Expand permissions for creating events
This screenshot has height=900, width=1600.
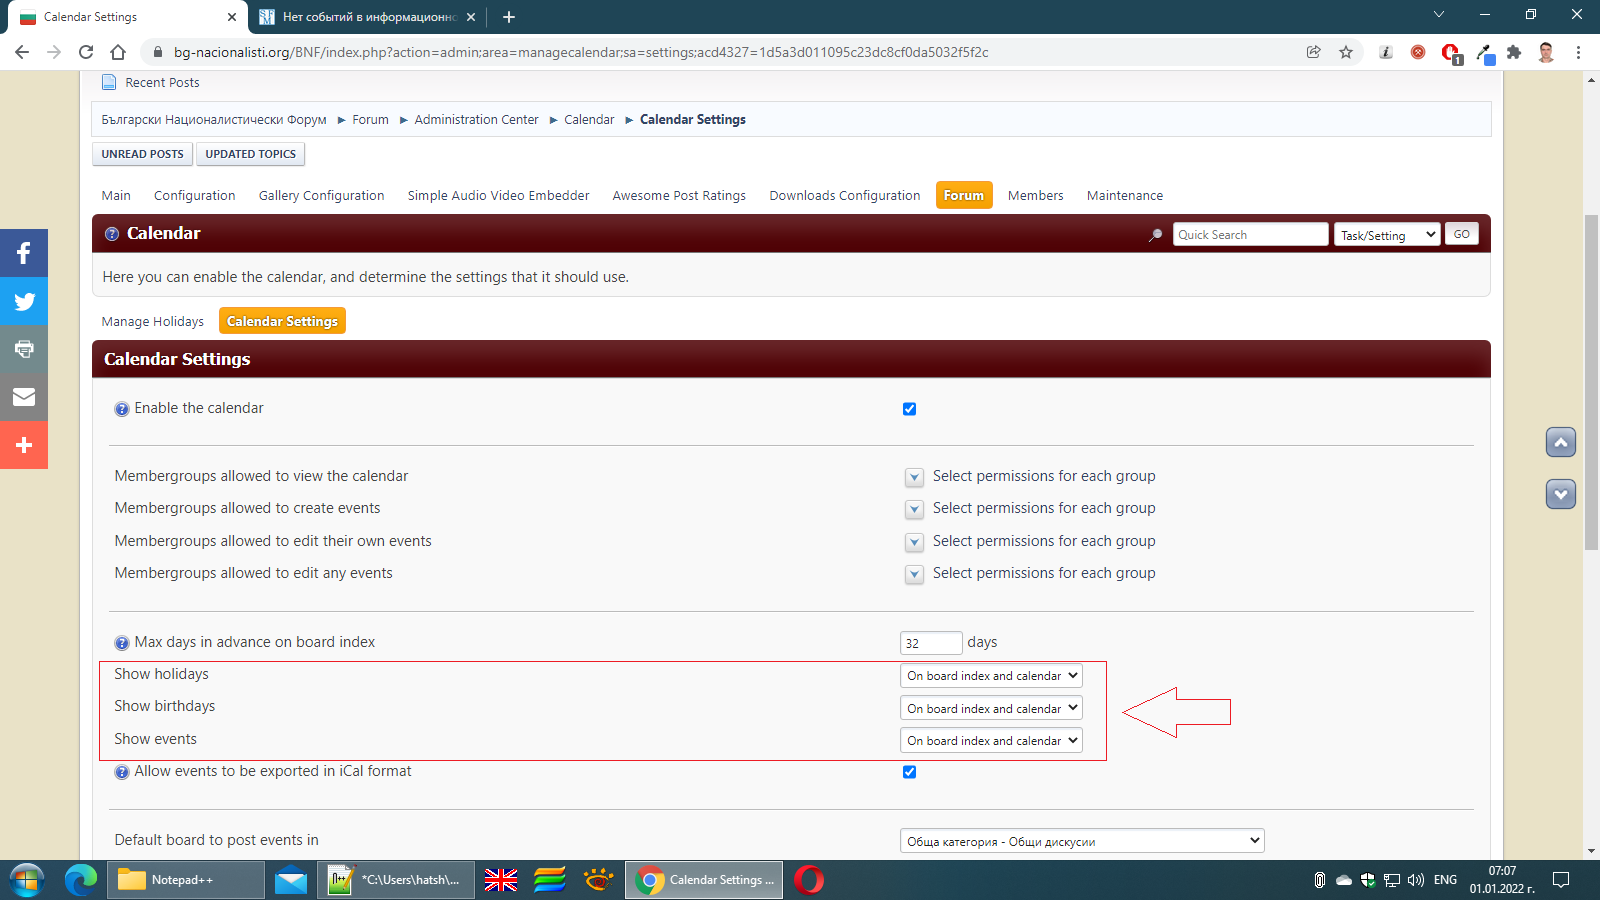(x=914, y=509)
